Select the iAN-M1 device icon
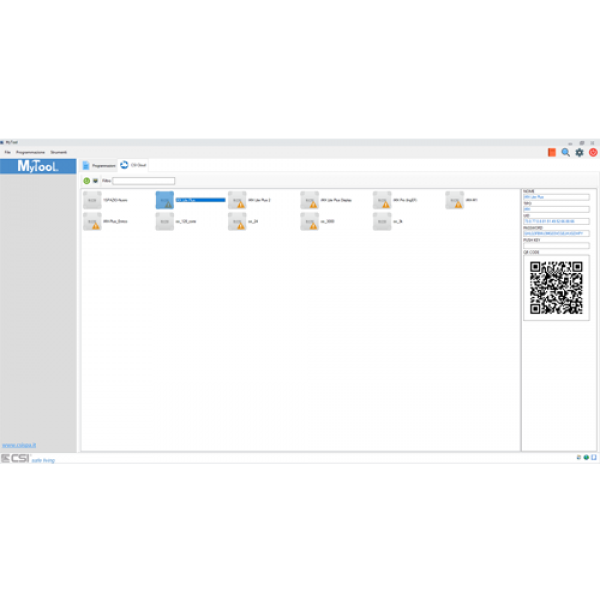The height and width of the screenshot is (600, 600). (x=455, y=200)
